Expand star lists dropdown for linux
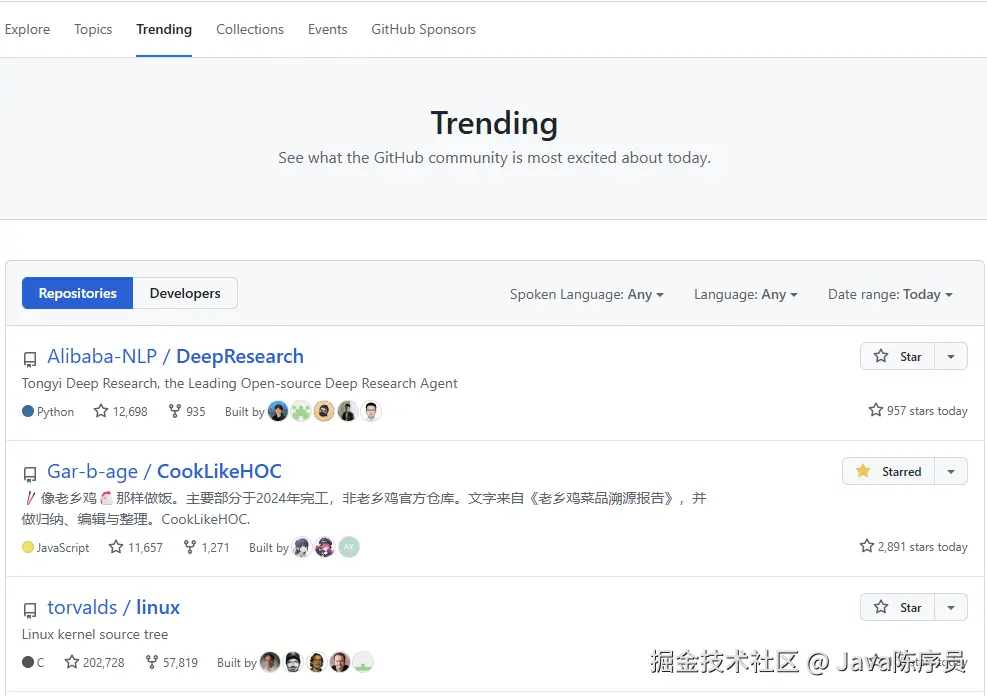 [x=951, y=607]
